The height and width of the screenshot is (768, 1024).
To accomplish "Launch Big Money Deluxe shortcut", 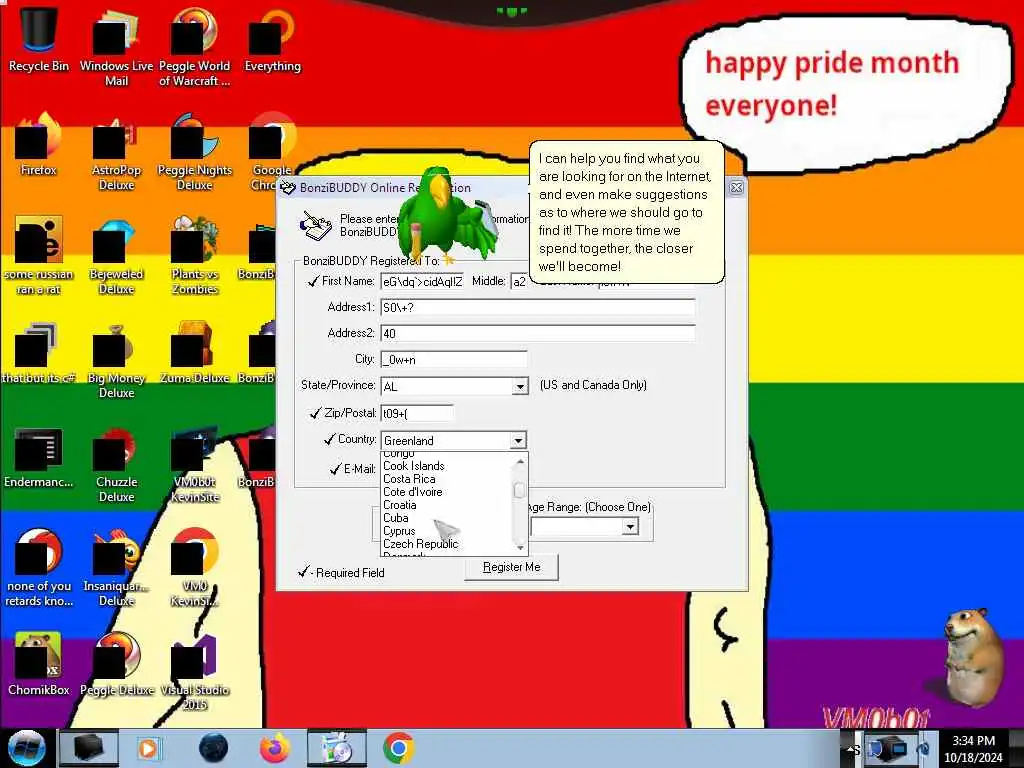I will tap(116, 360).
